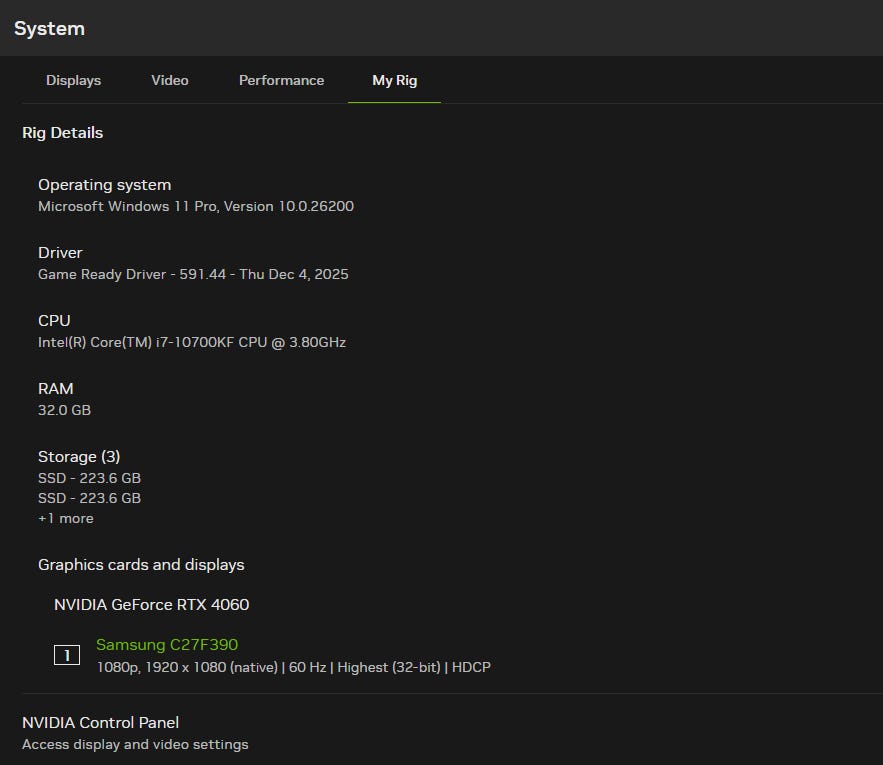Click the 'RAM' label
This screenshot has width=883, height=765.
point(55,389)
